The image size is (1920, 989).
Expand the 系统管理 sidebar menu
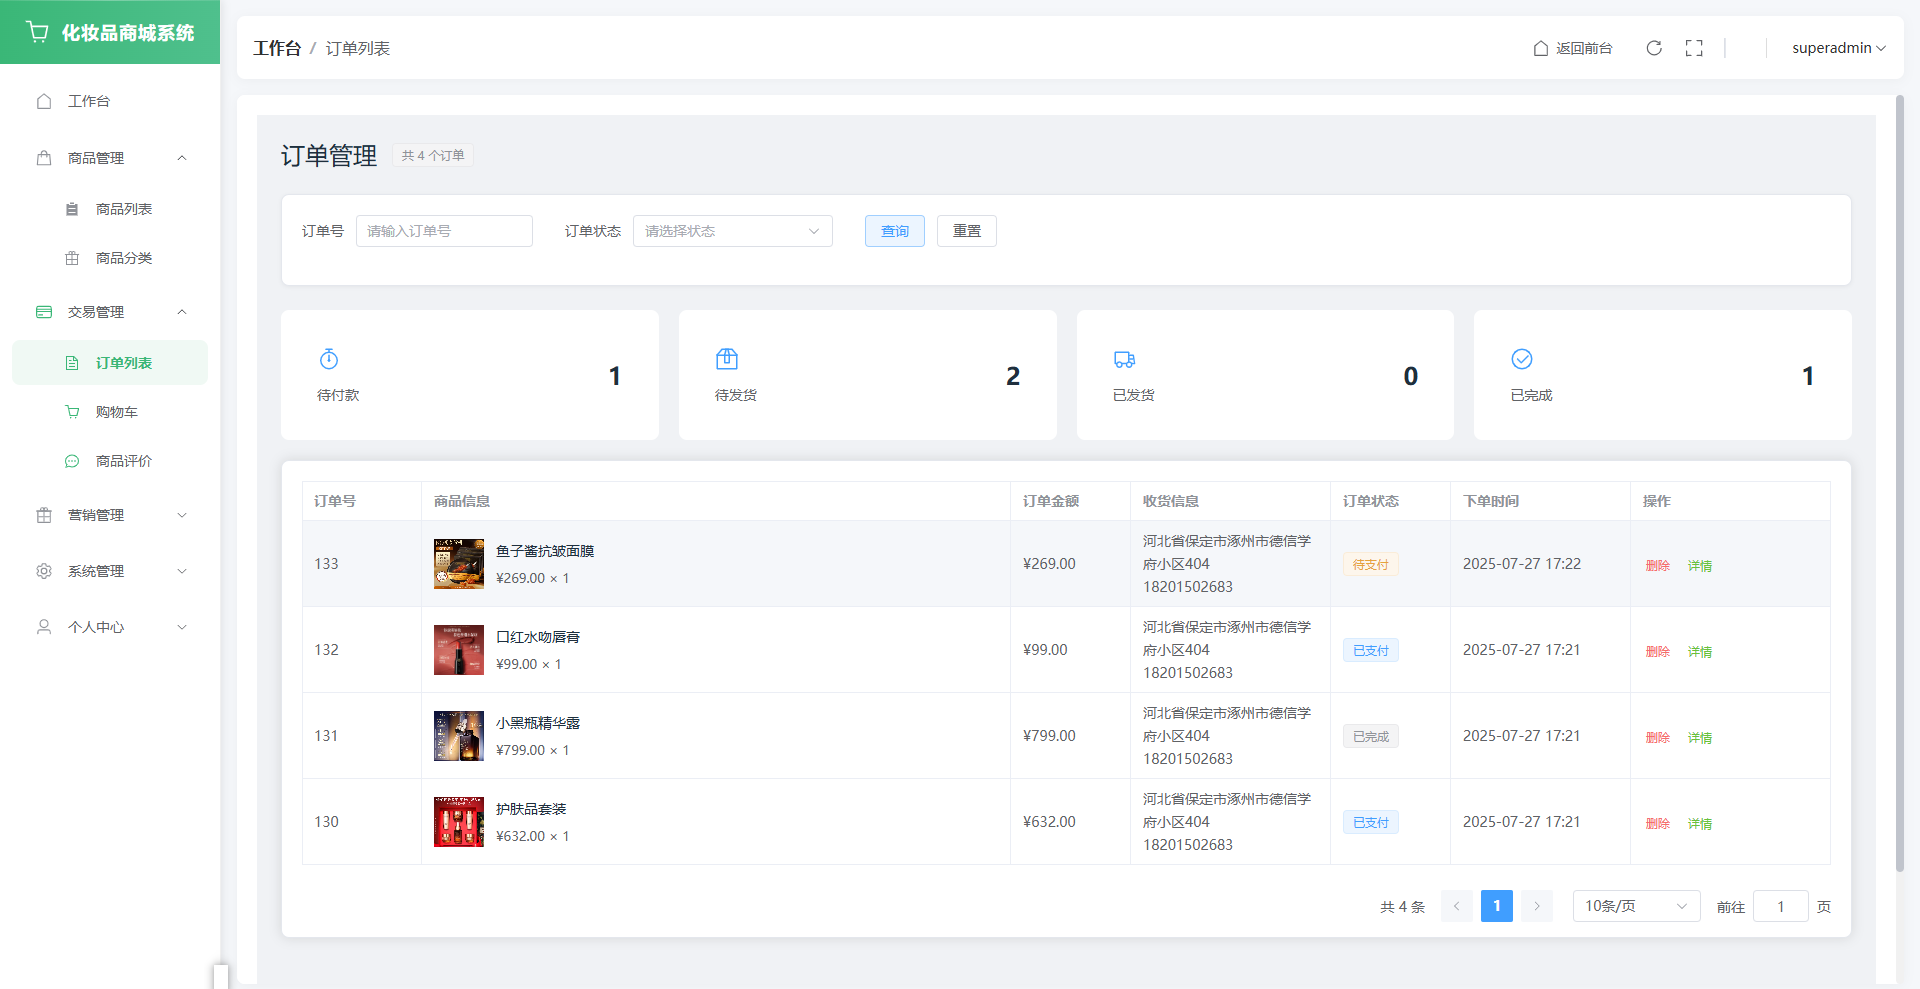110,571
